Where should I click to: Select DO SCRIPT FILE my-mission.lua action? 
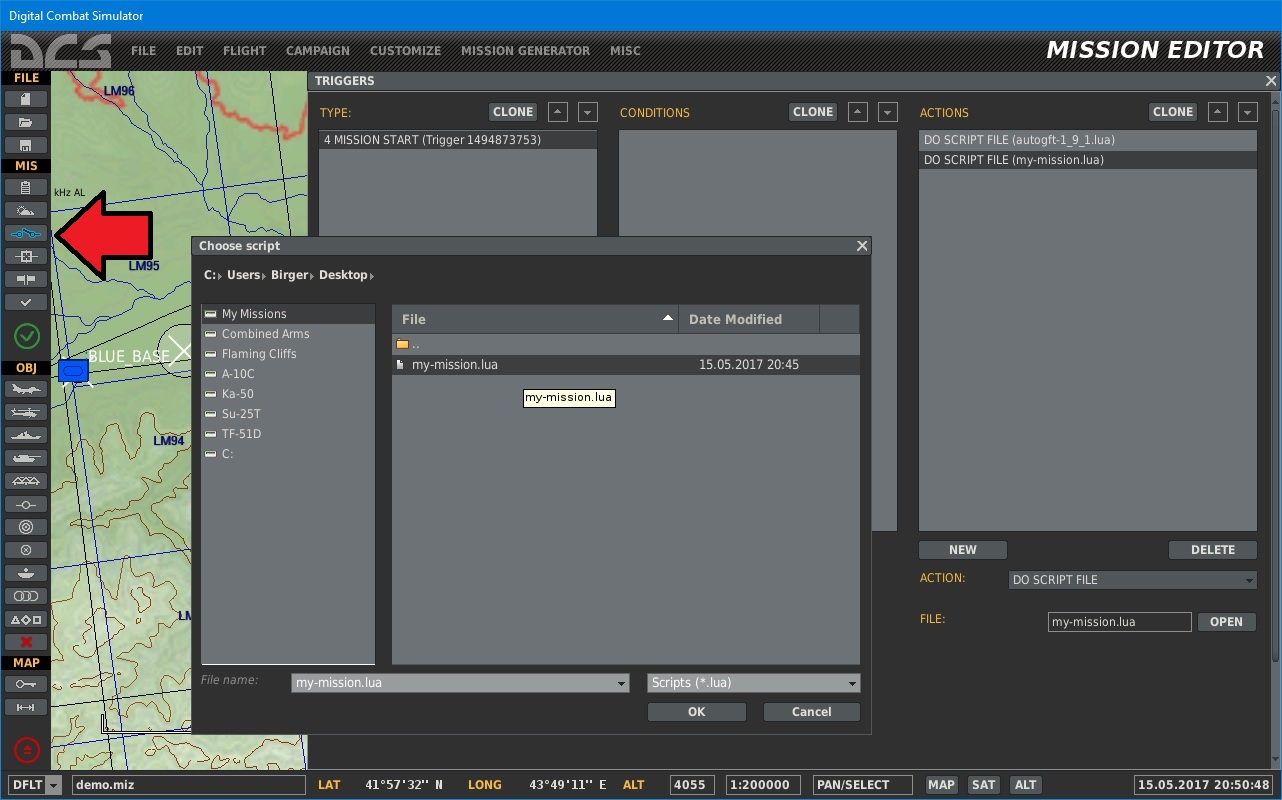pos(1088,160)
